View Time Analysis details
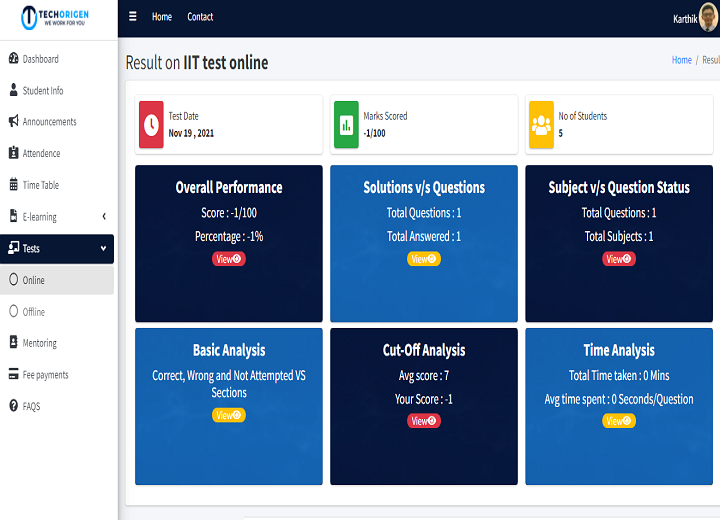Viewport: 720px width, 520px height. (618, 421)
